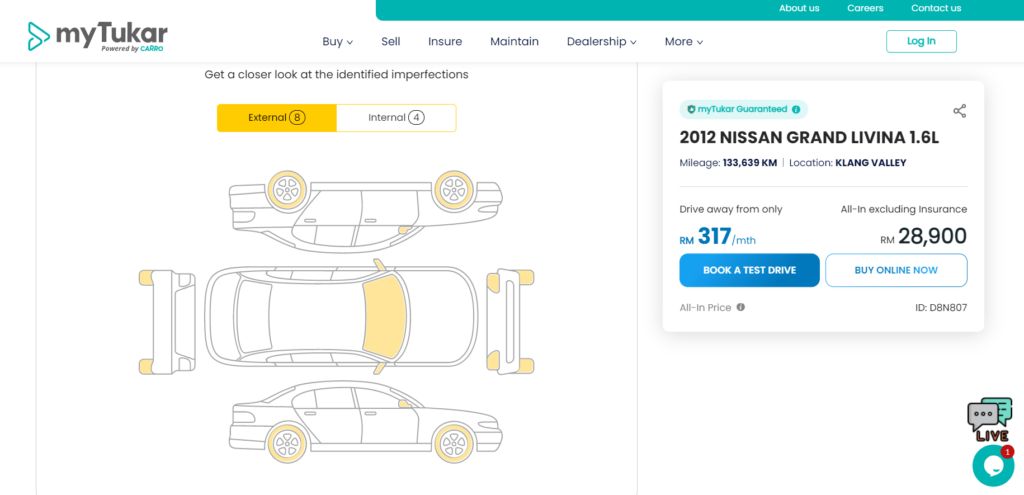Expand the Dealership dropdown menu
Image resolution: width=1024 pixels, height=495 pixels.
coord(601,41)
